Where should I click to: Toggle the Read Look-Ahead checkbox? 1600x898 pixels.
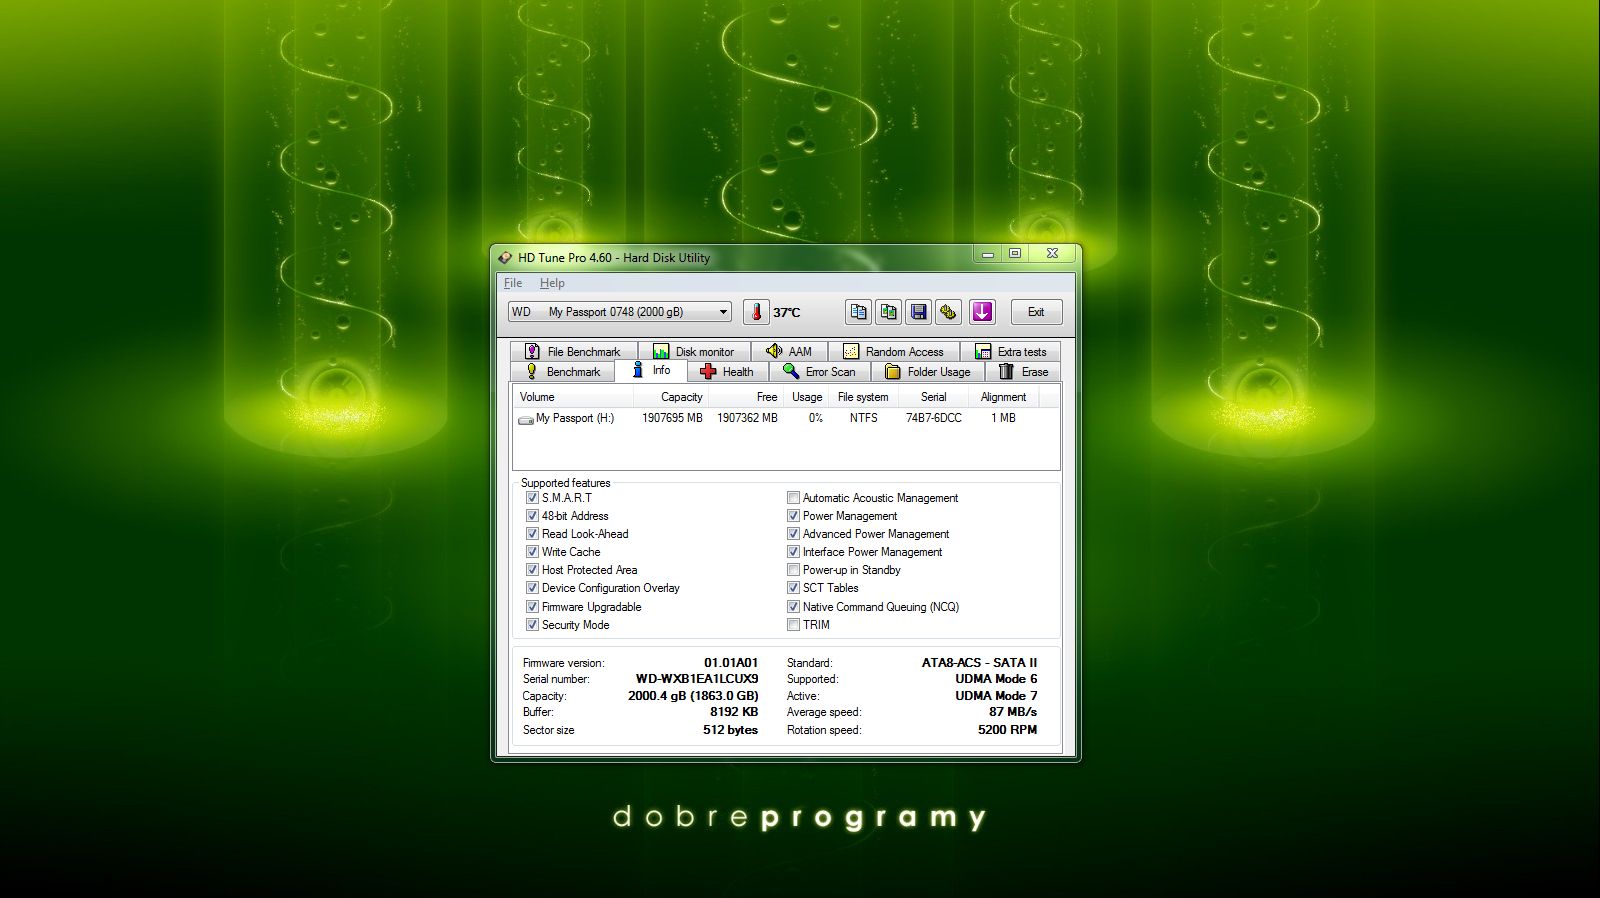coord(532,533)
